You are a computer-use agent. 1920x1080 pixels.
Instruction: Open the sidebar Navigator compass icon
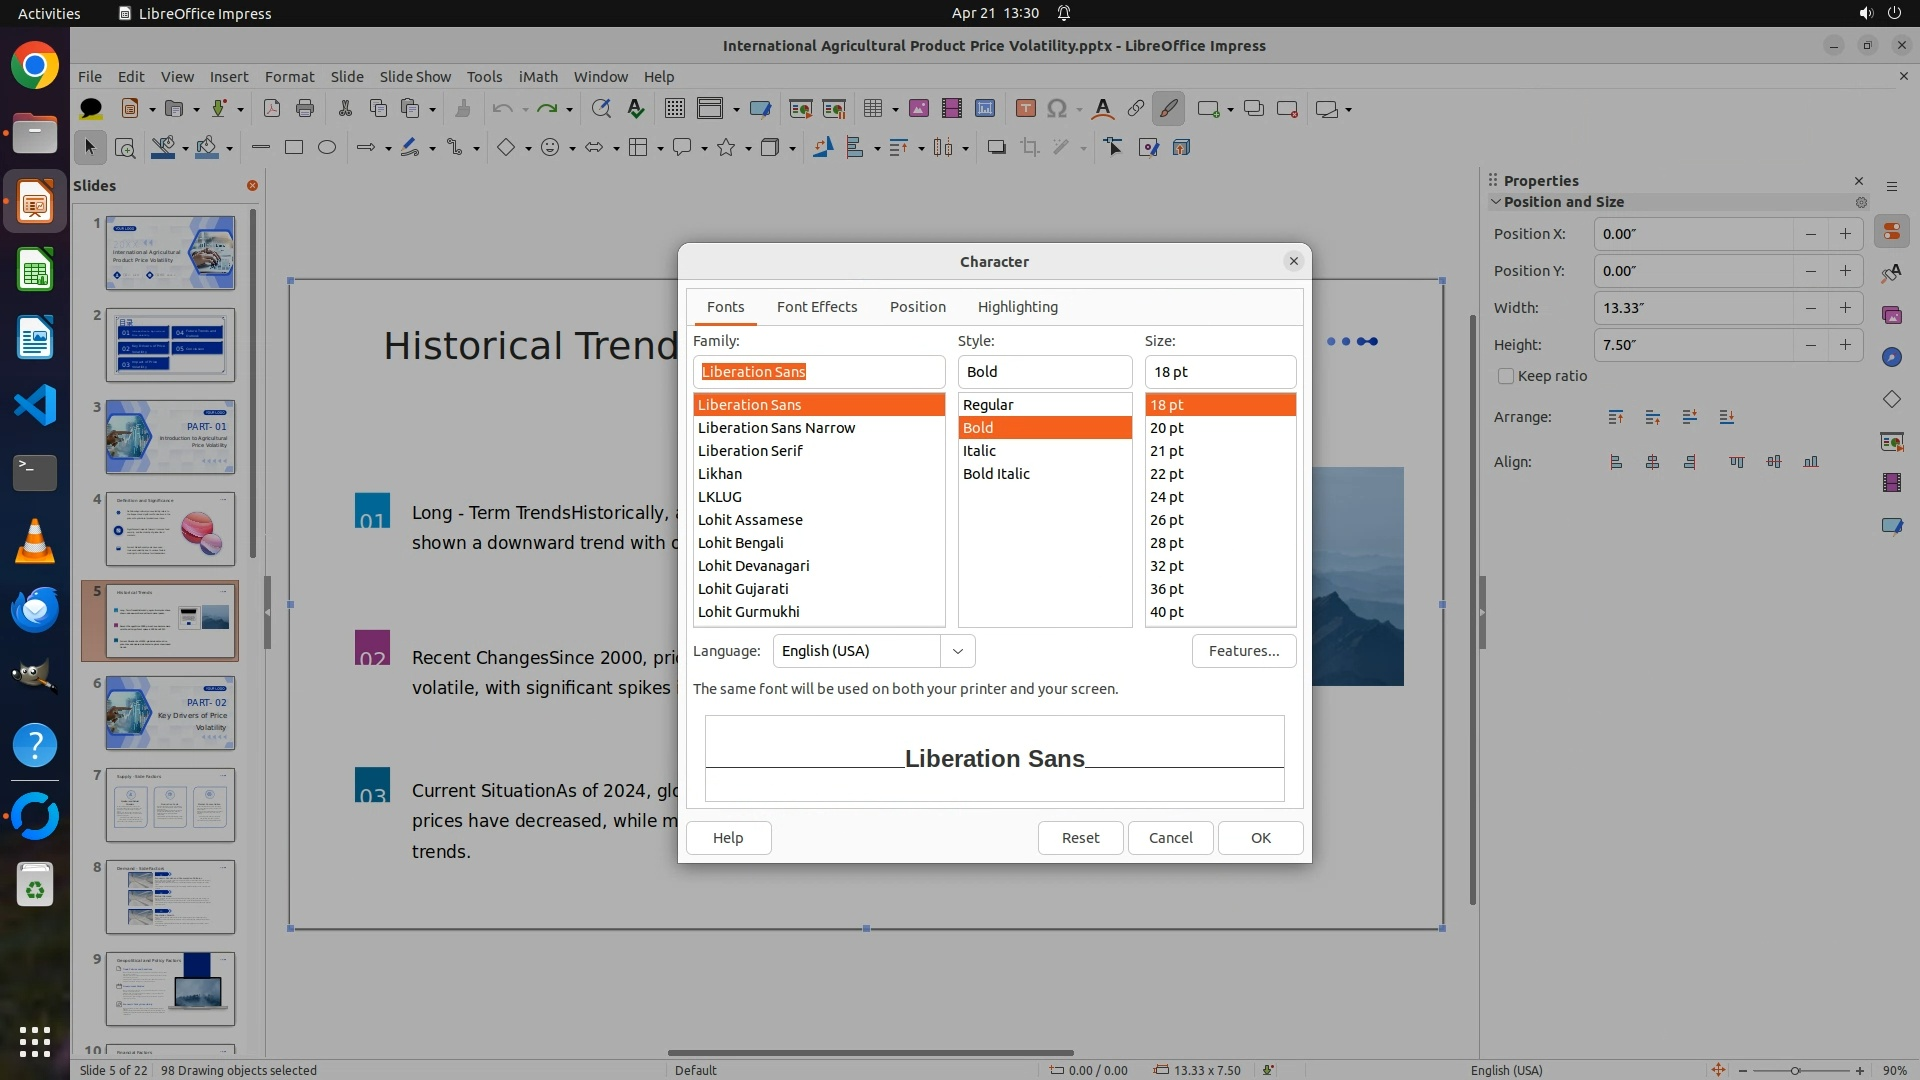[x=1891, y=357]
